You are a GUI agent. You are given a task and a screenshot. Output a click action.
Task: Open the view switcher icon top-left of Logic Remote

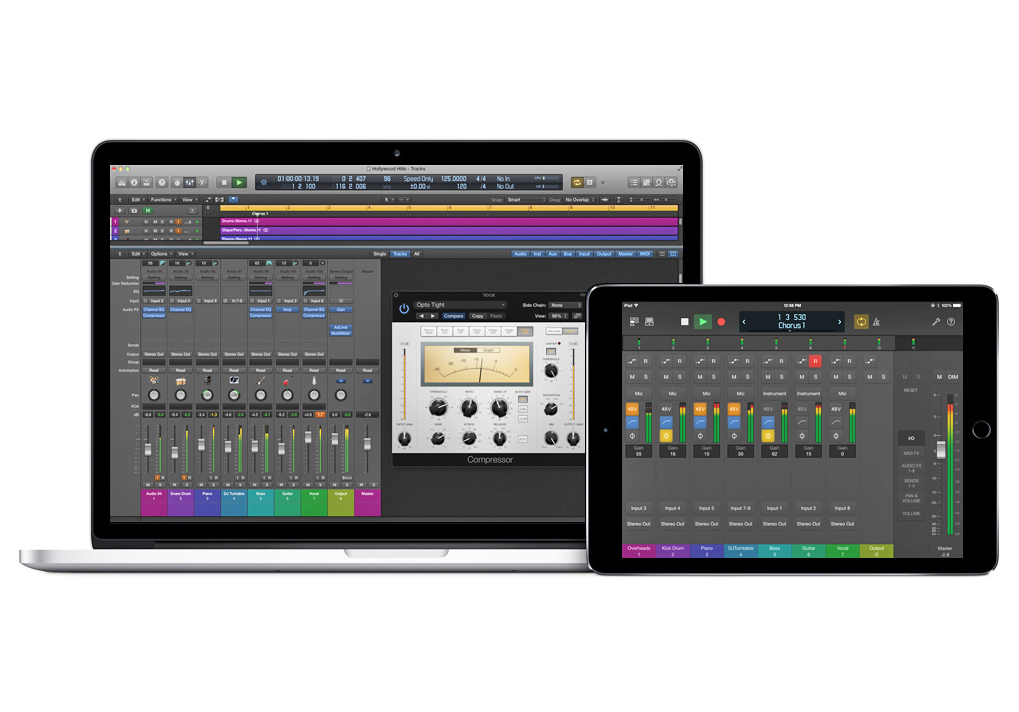tap(633, 321)
